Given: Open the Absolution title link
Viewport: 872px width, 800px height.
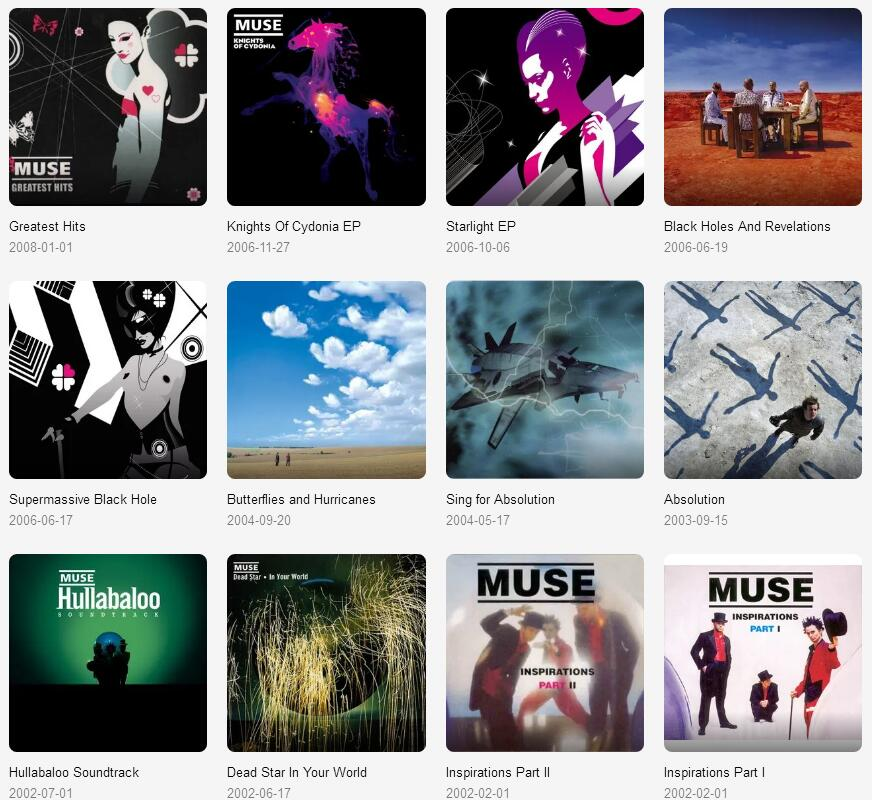Looking at the screenshot, I should point(694,499).
